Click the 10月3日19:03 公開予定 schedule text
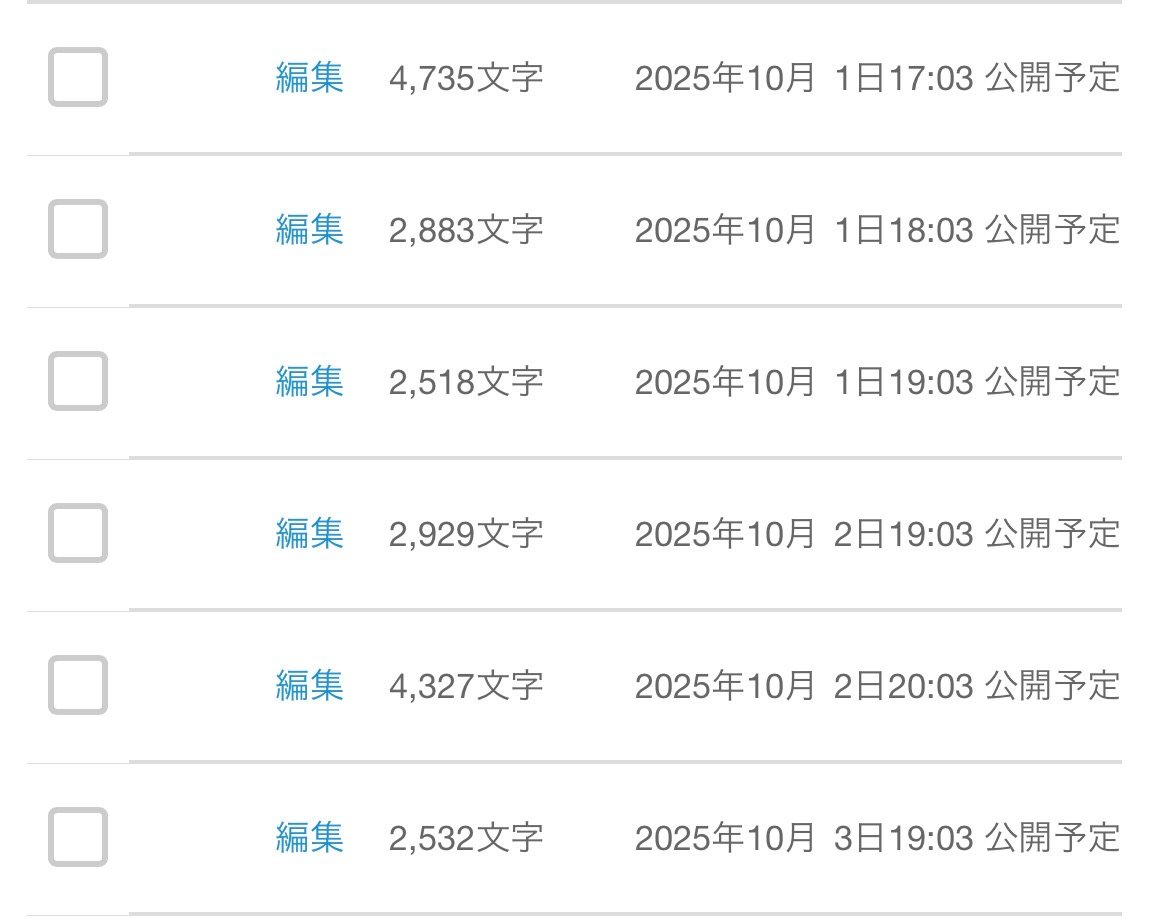This screenshot has width=1170, height=919. pos(877,838)
